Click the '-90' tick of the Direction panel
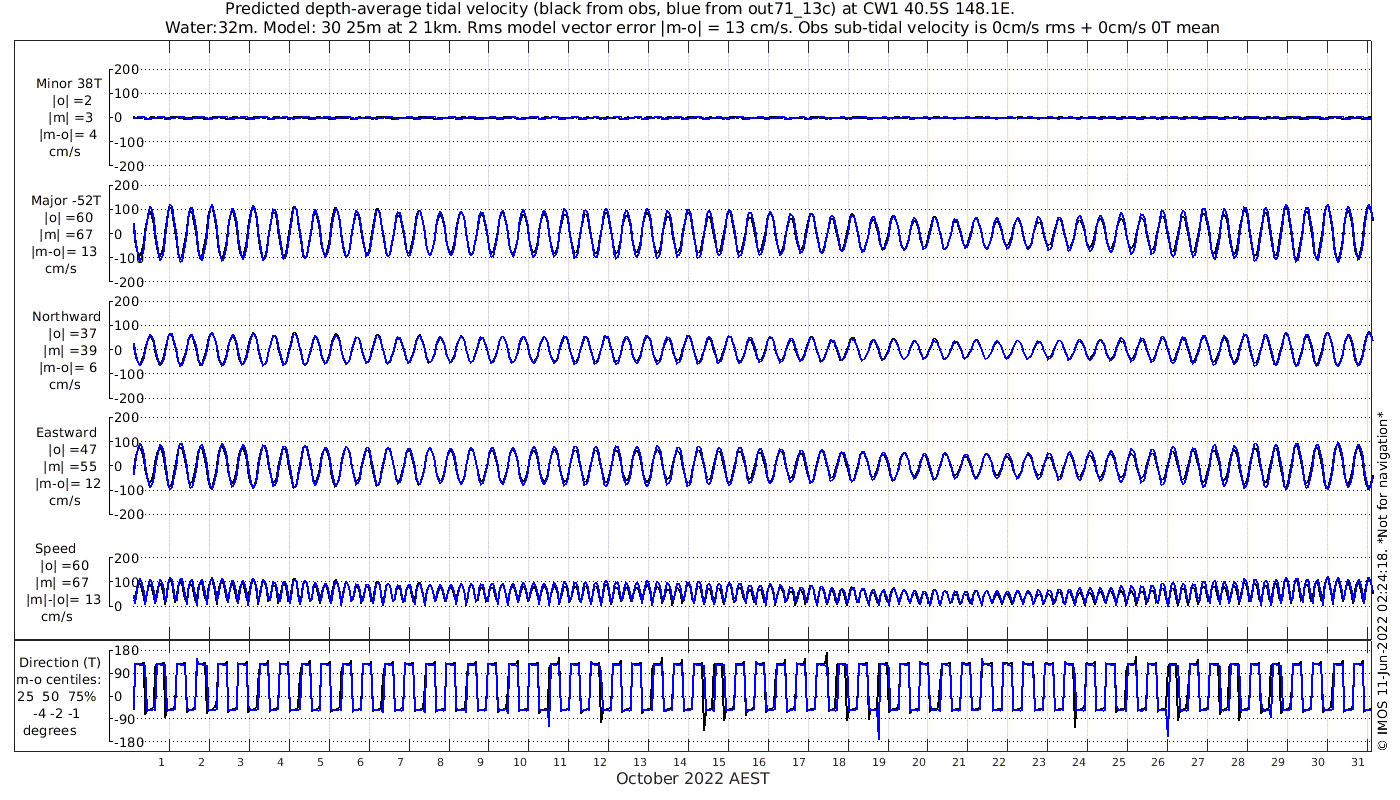1400x800 pixels. [124, 720]
